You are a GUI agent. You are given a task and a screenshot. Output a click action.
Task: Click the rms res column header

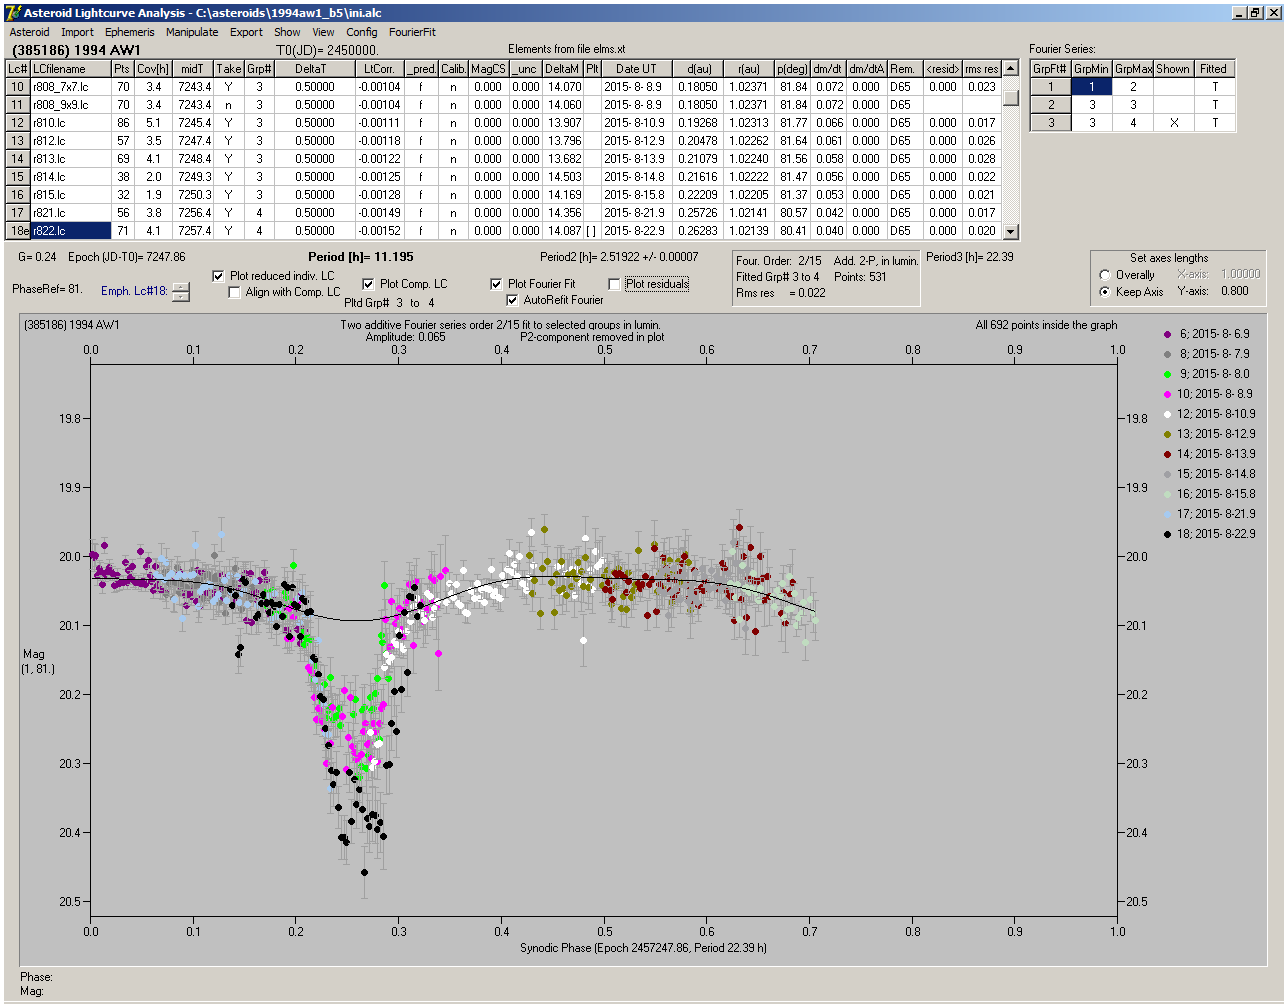pos(982,69)
